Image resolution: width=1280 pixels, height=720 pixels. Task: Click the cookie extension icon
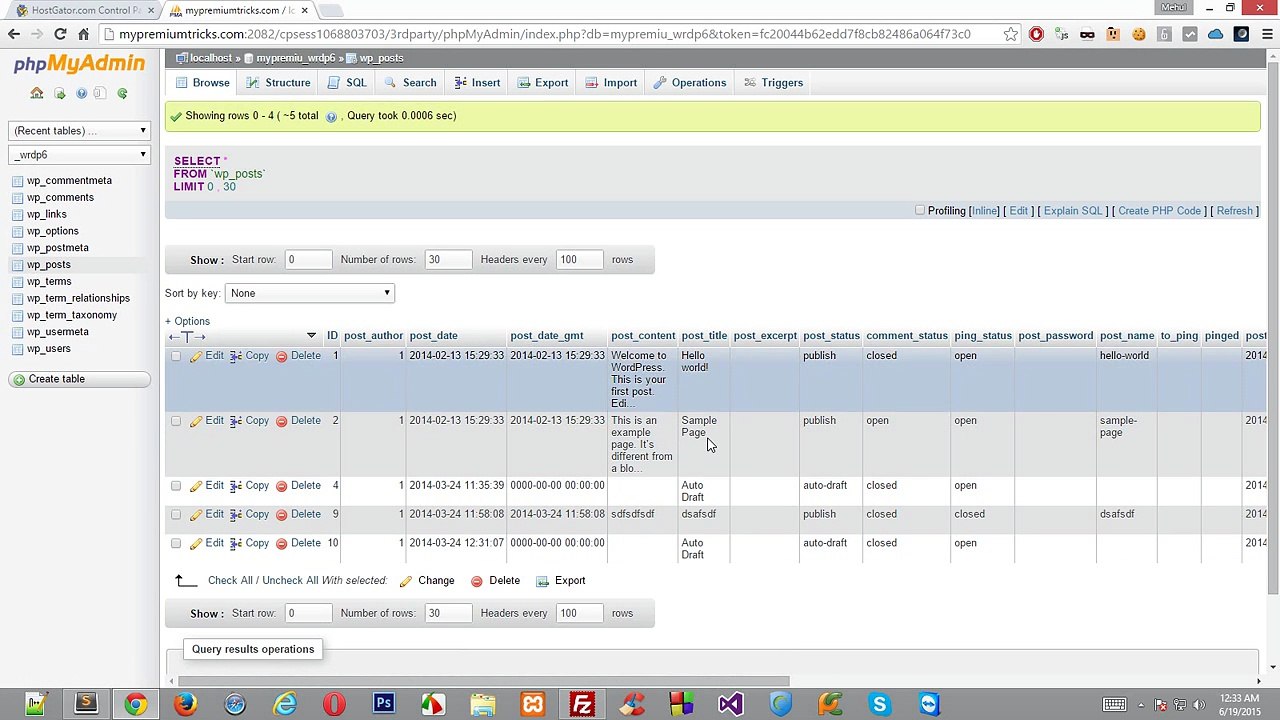point(1138,34)
